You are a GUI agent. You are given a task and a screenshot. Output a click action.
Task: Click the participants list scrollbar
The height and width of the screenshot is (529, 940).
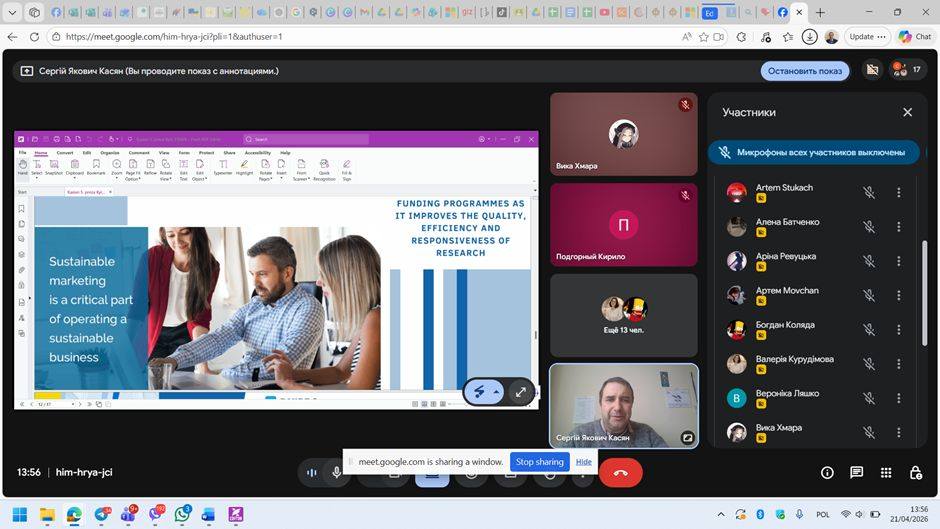pyautogui.click(x=923, y=290)
